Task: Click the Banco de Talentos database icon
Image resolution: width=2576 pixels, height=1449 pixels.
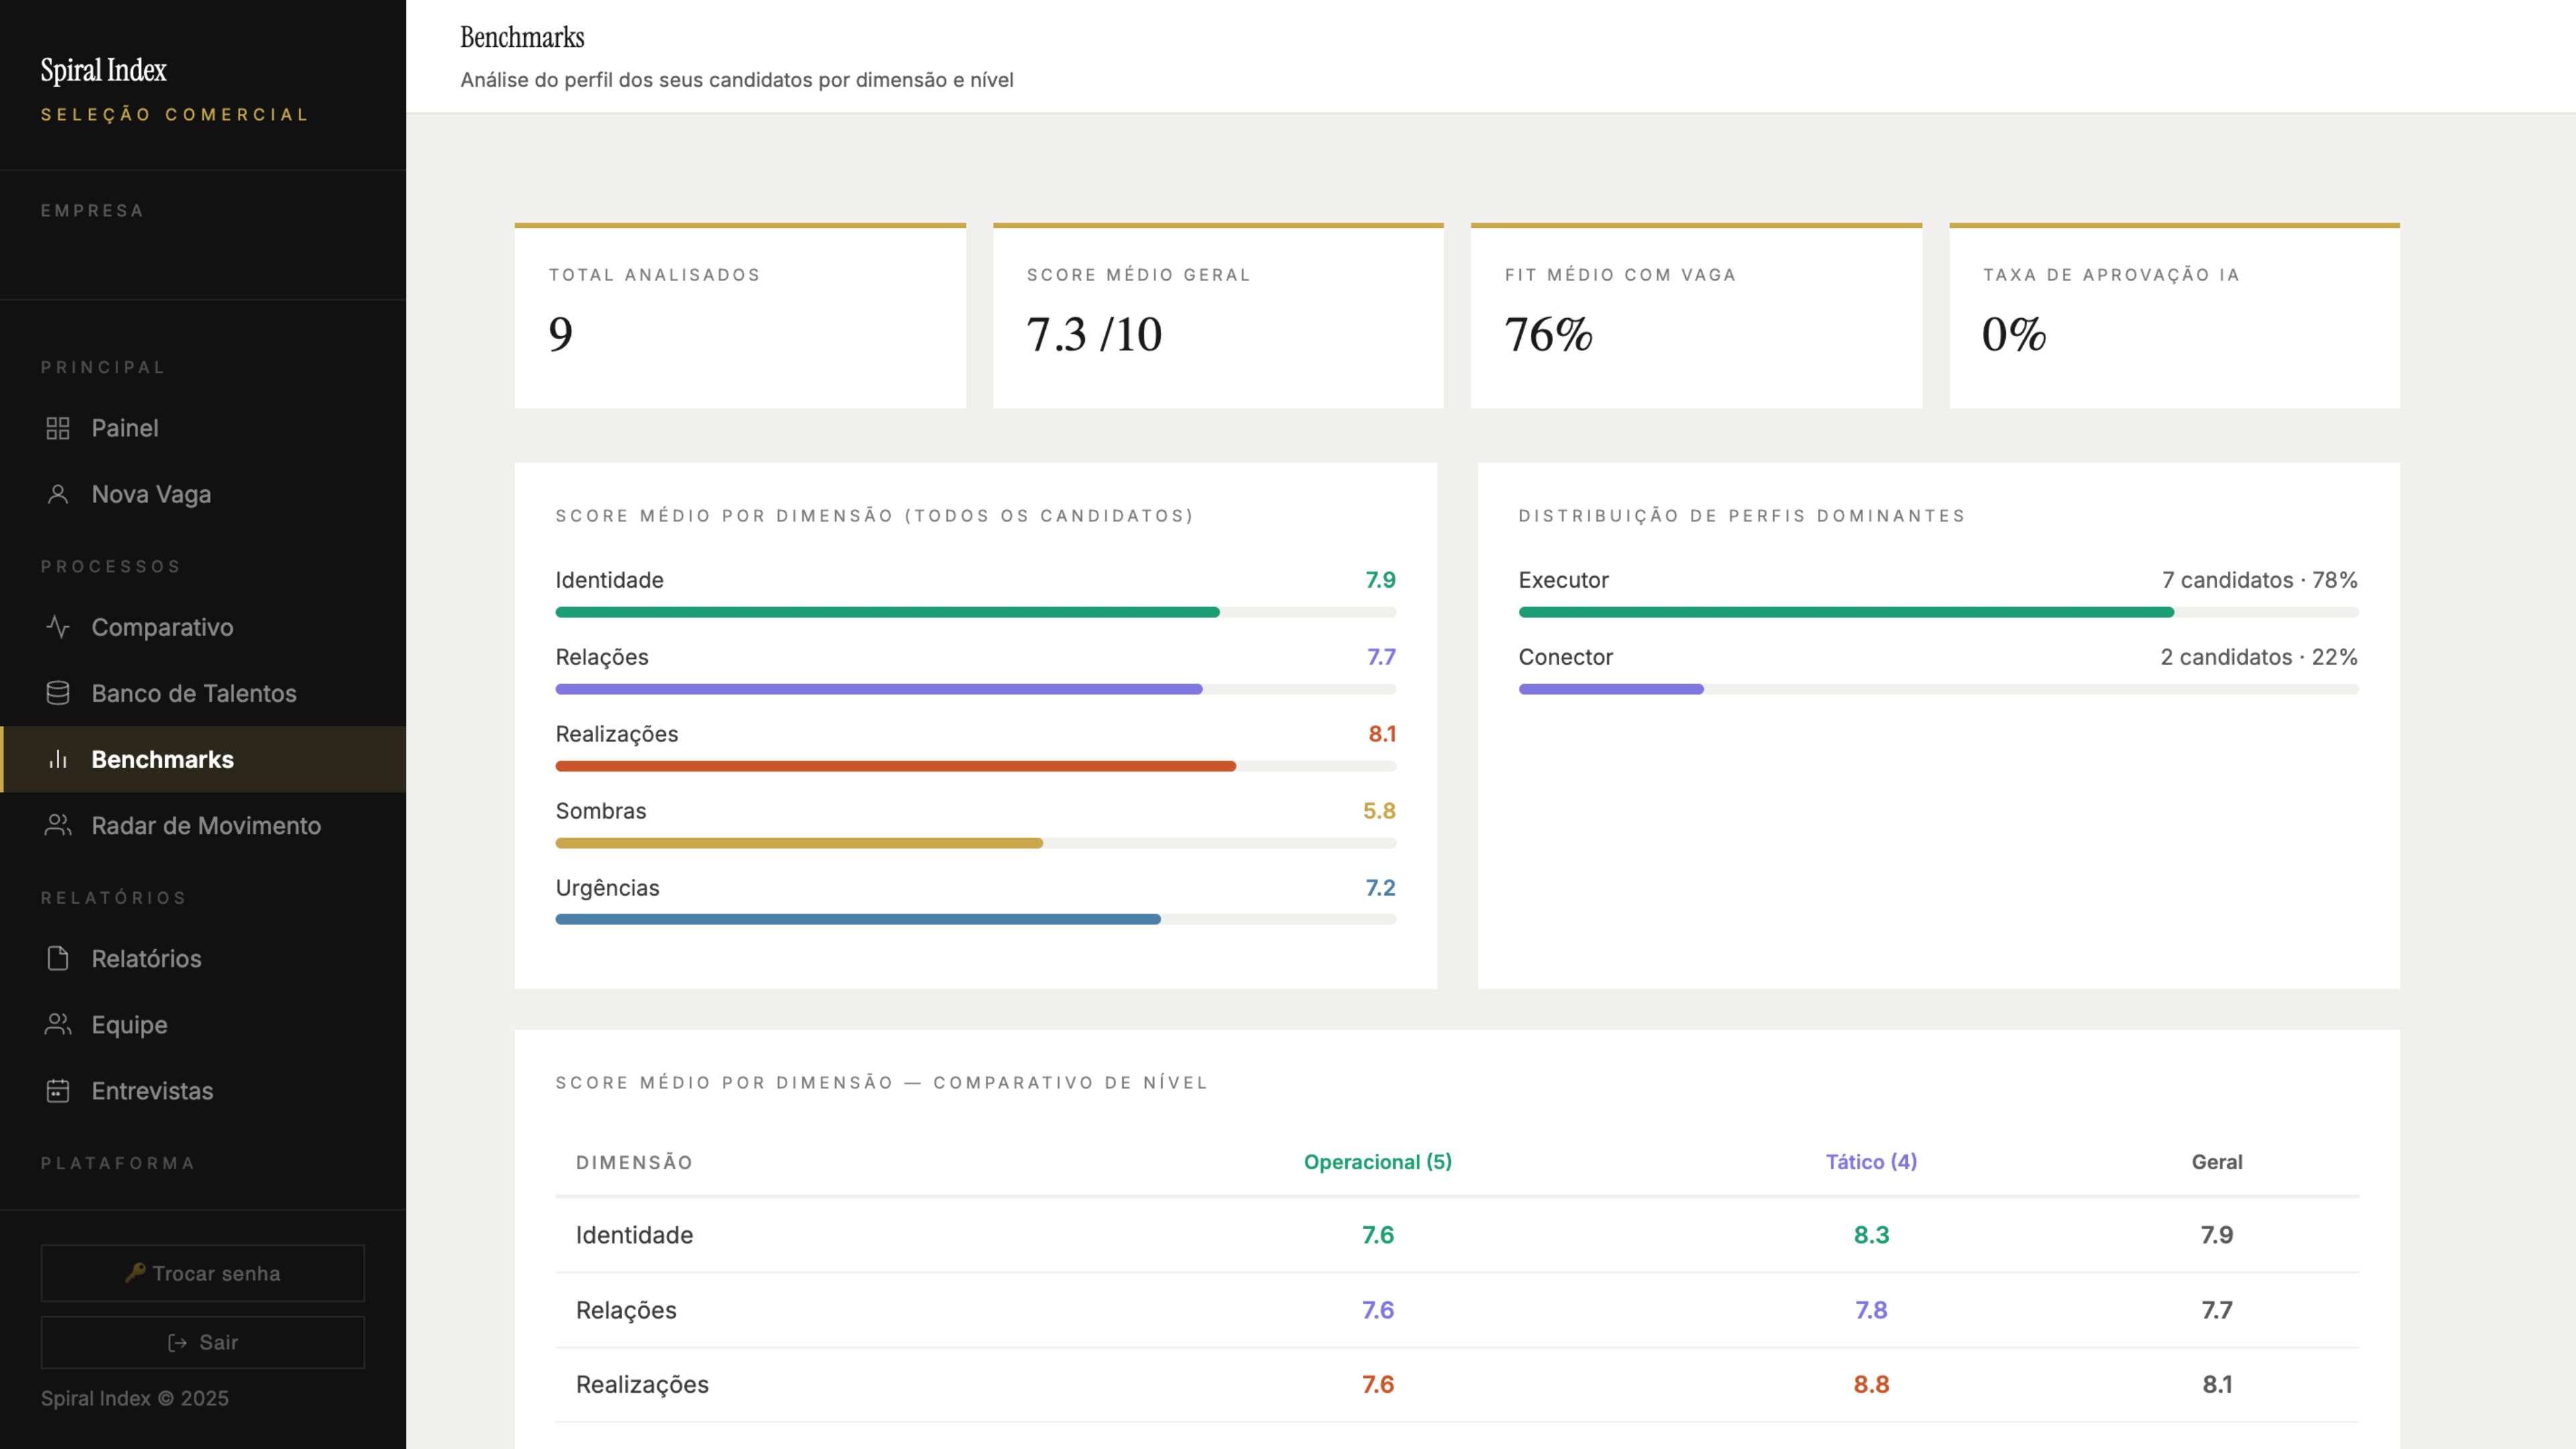Action: point(58,693)
